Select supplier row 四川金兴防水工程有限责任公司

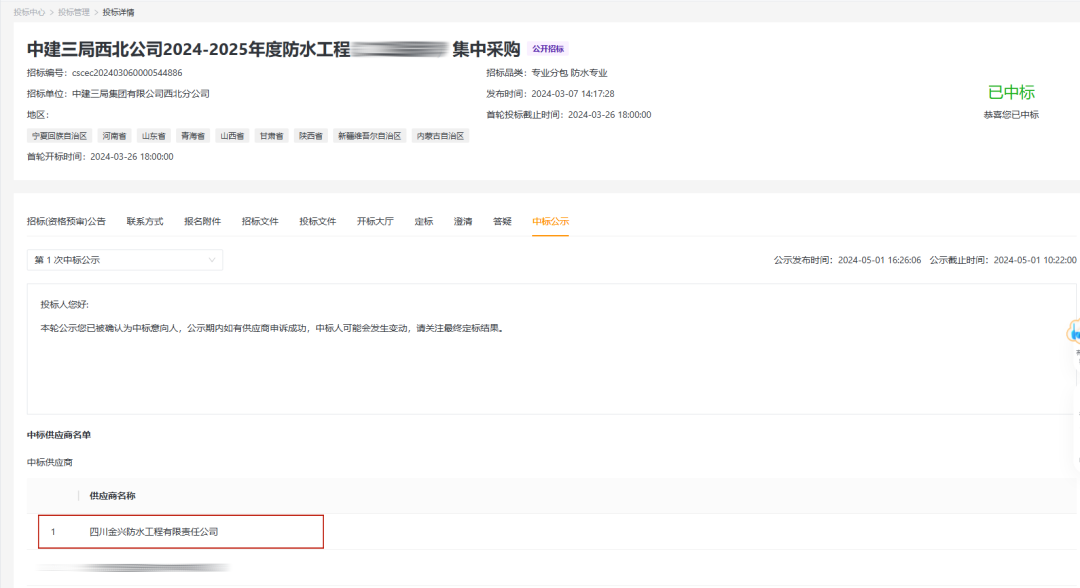pos(154,532)
